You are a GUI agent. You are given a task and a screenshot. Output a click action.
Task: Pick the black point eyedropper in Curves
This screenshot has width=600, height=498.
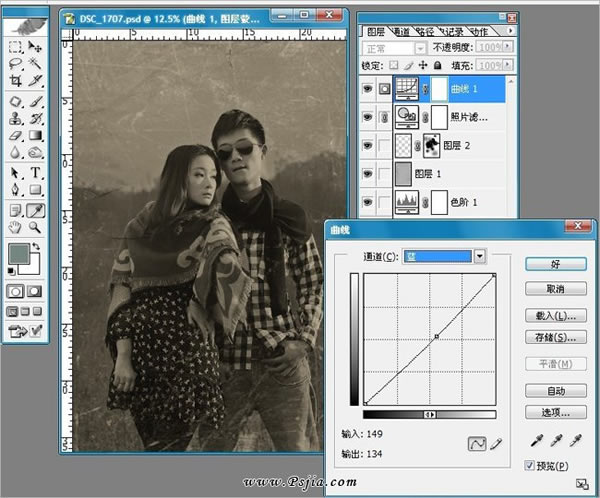(536, 441)
